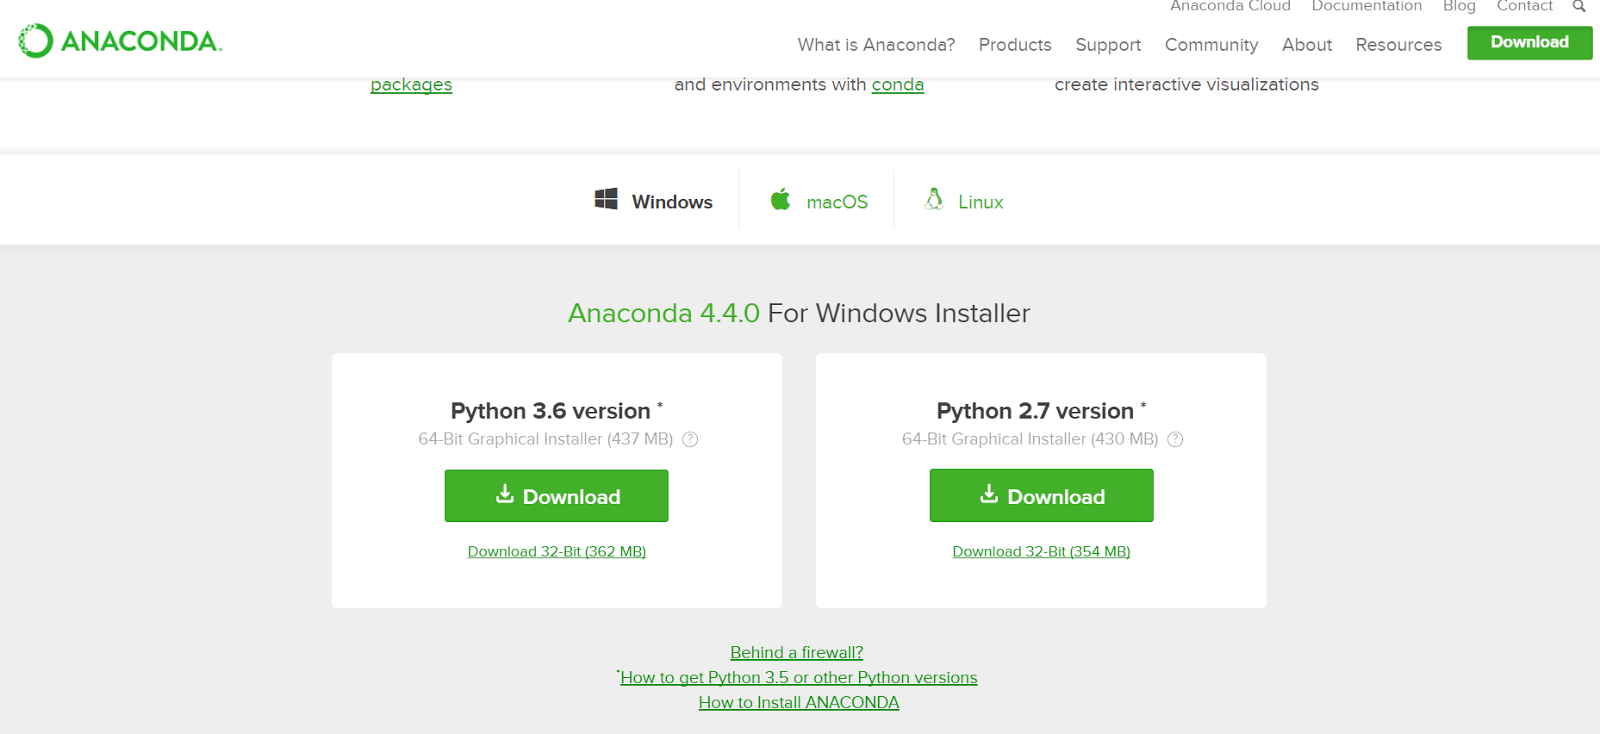1600x734 pixels.
Task: Open the Community menu
Action: (x=1211, y=45)
